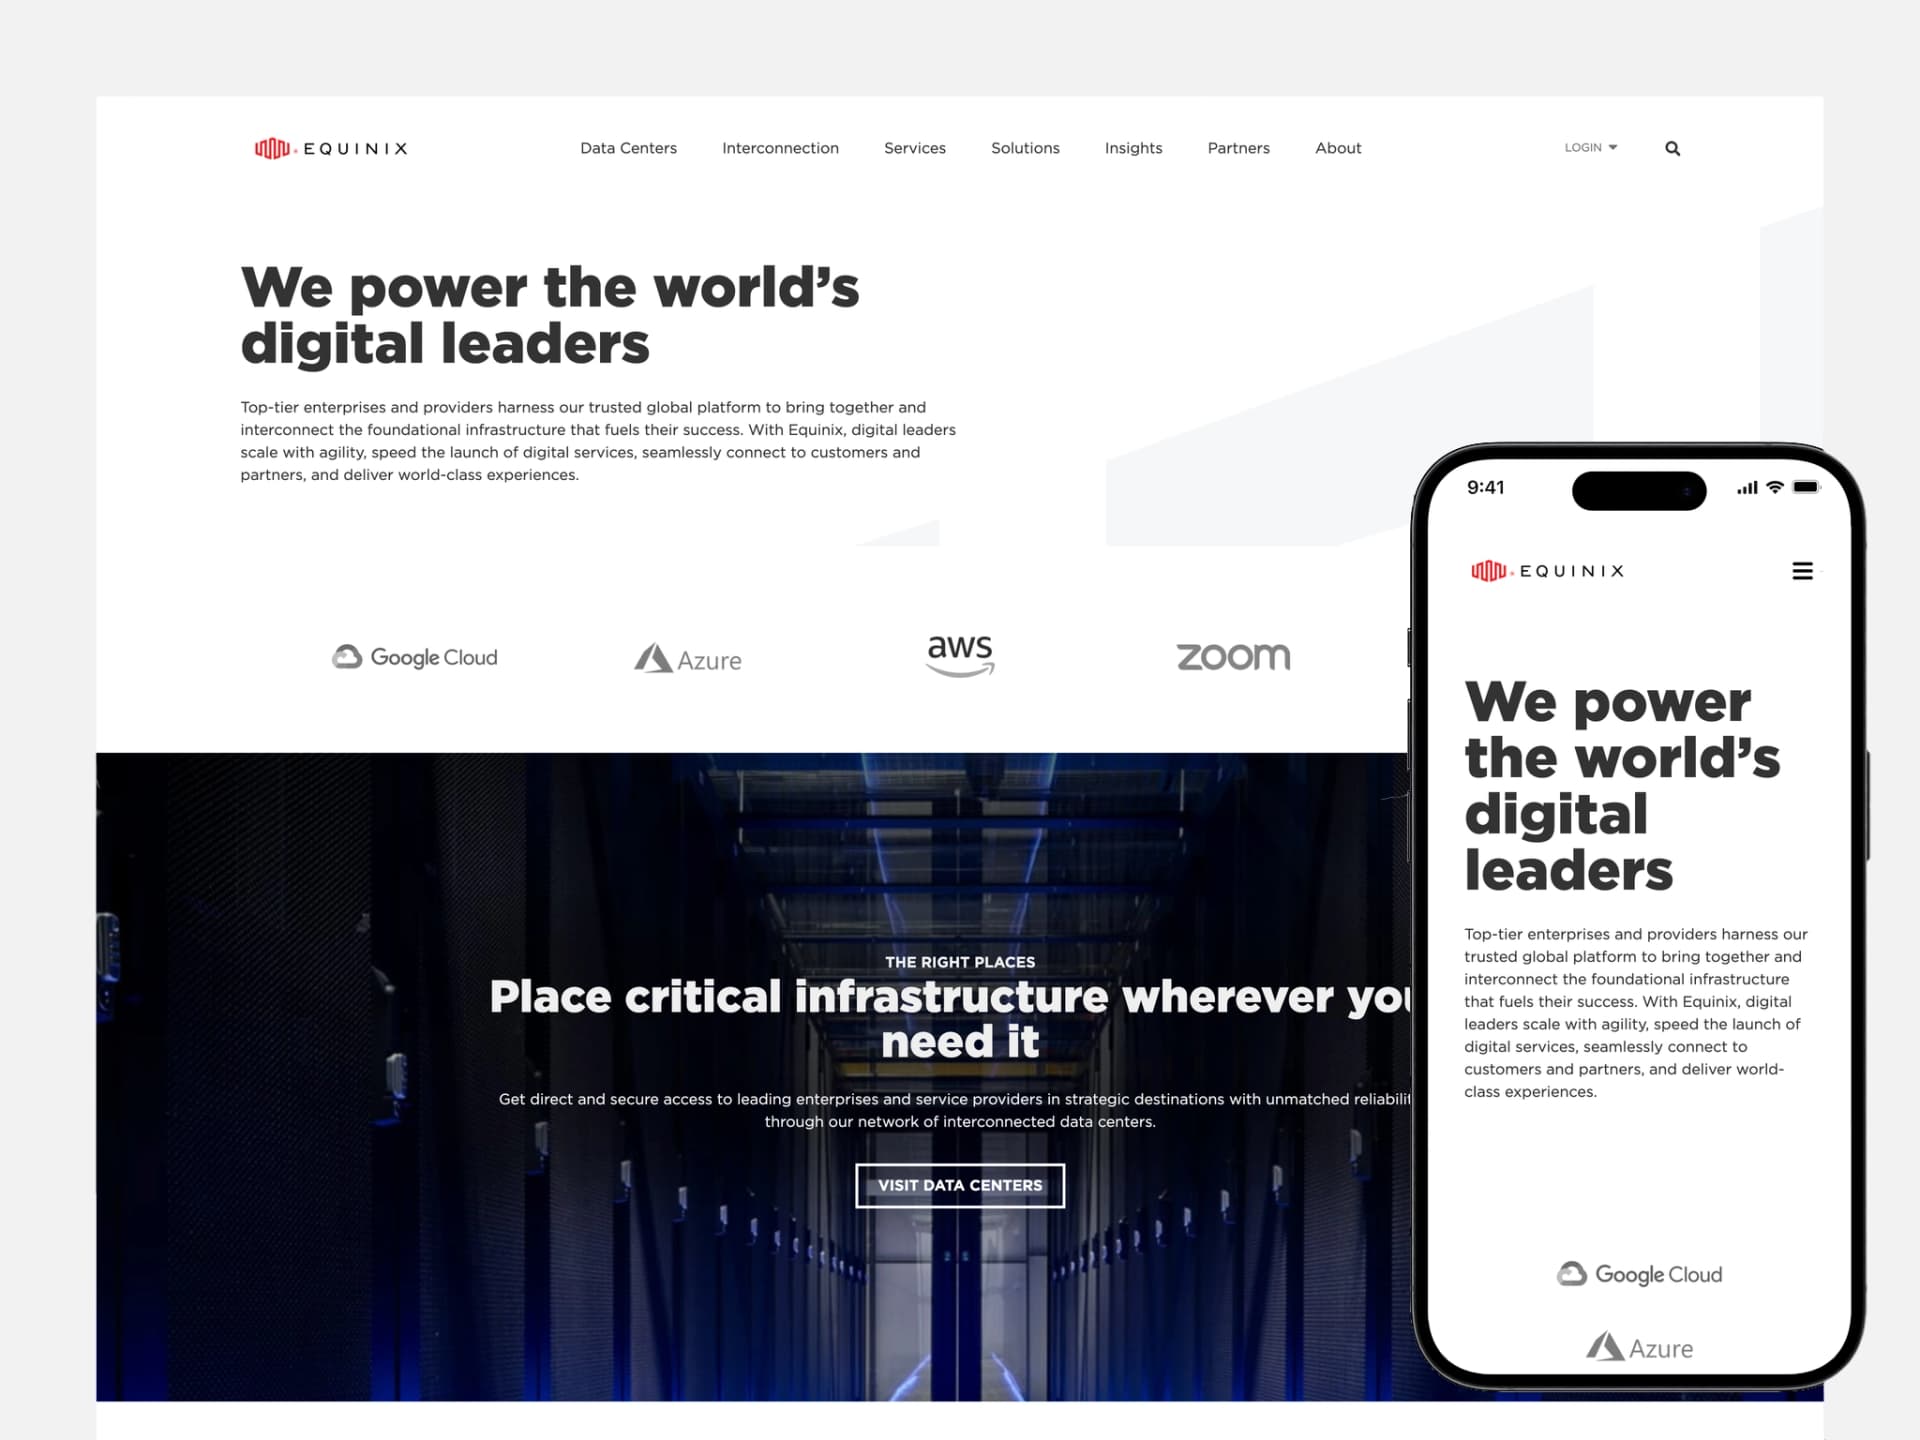Click the VISIT DATA CENTERS button
This screenshot has height=1440, width=1920.
pos(960,1186)
